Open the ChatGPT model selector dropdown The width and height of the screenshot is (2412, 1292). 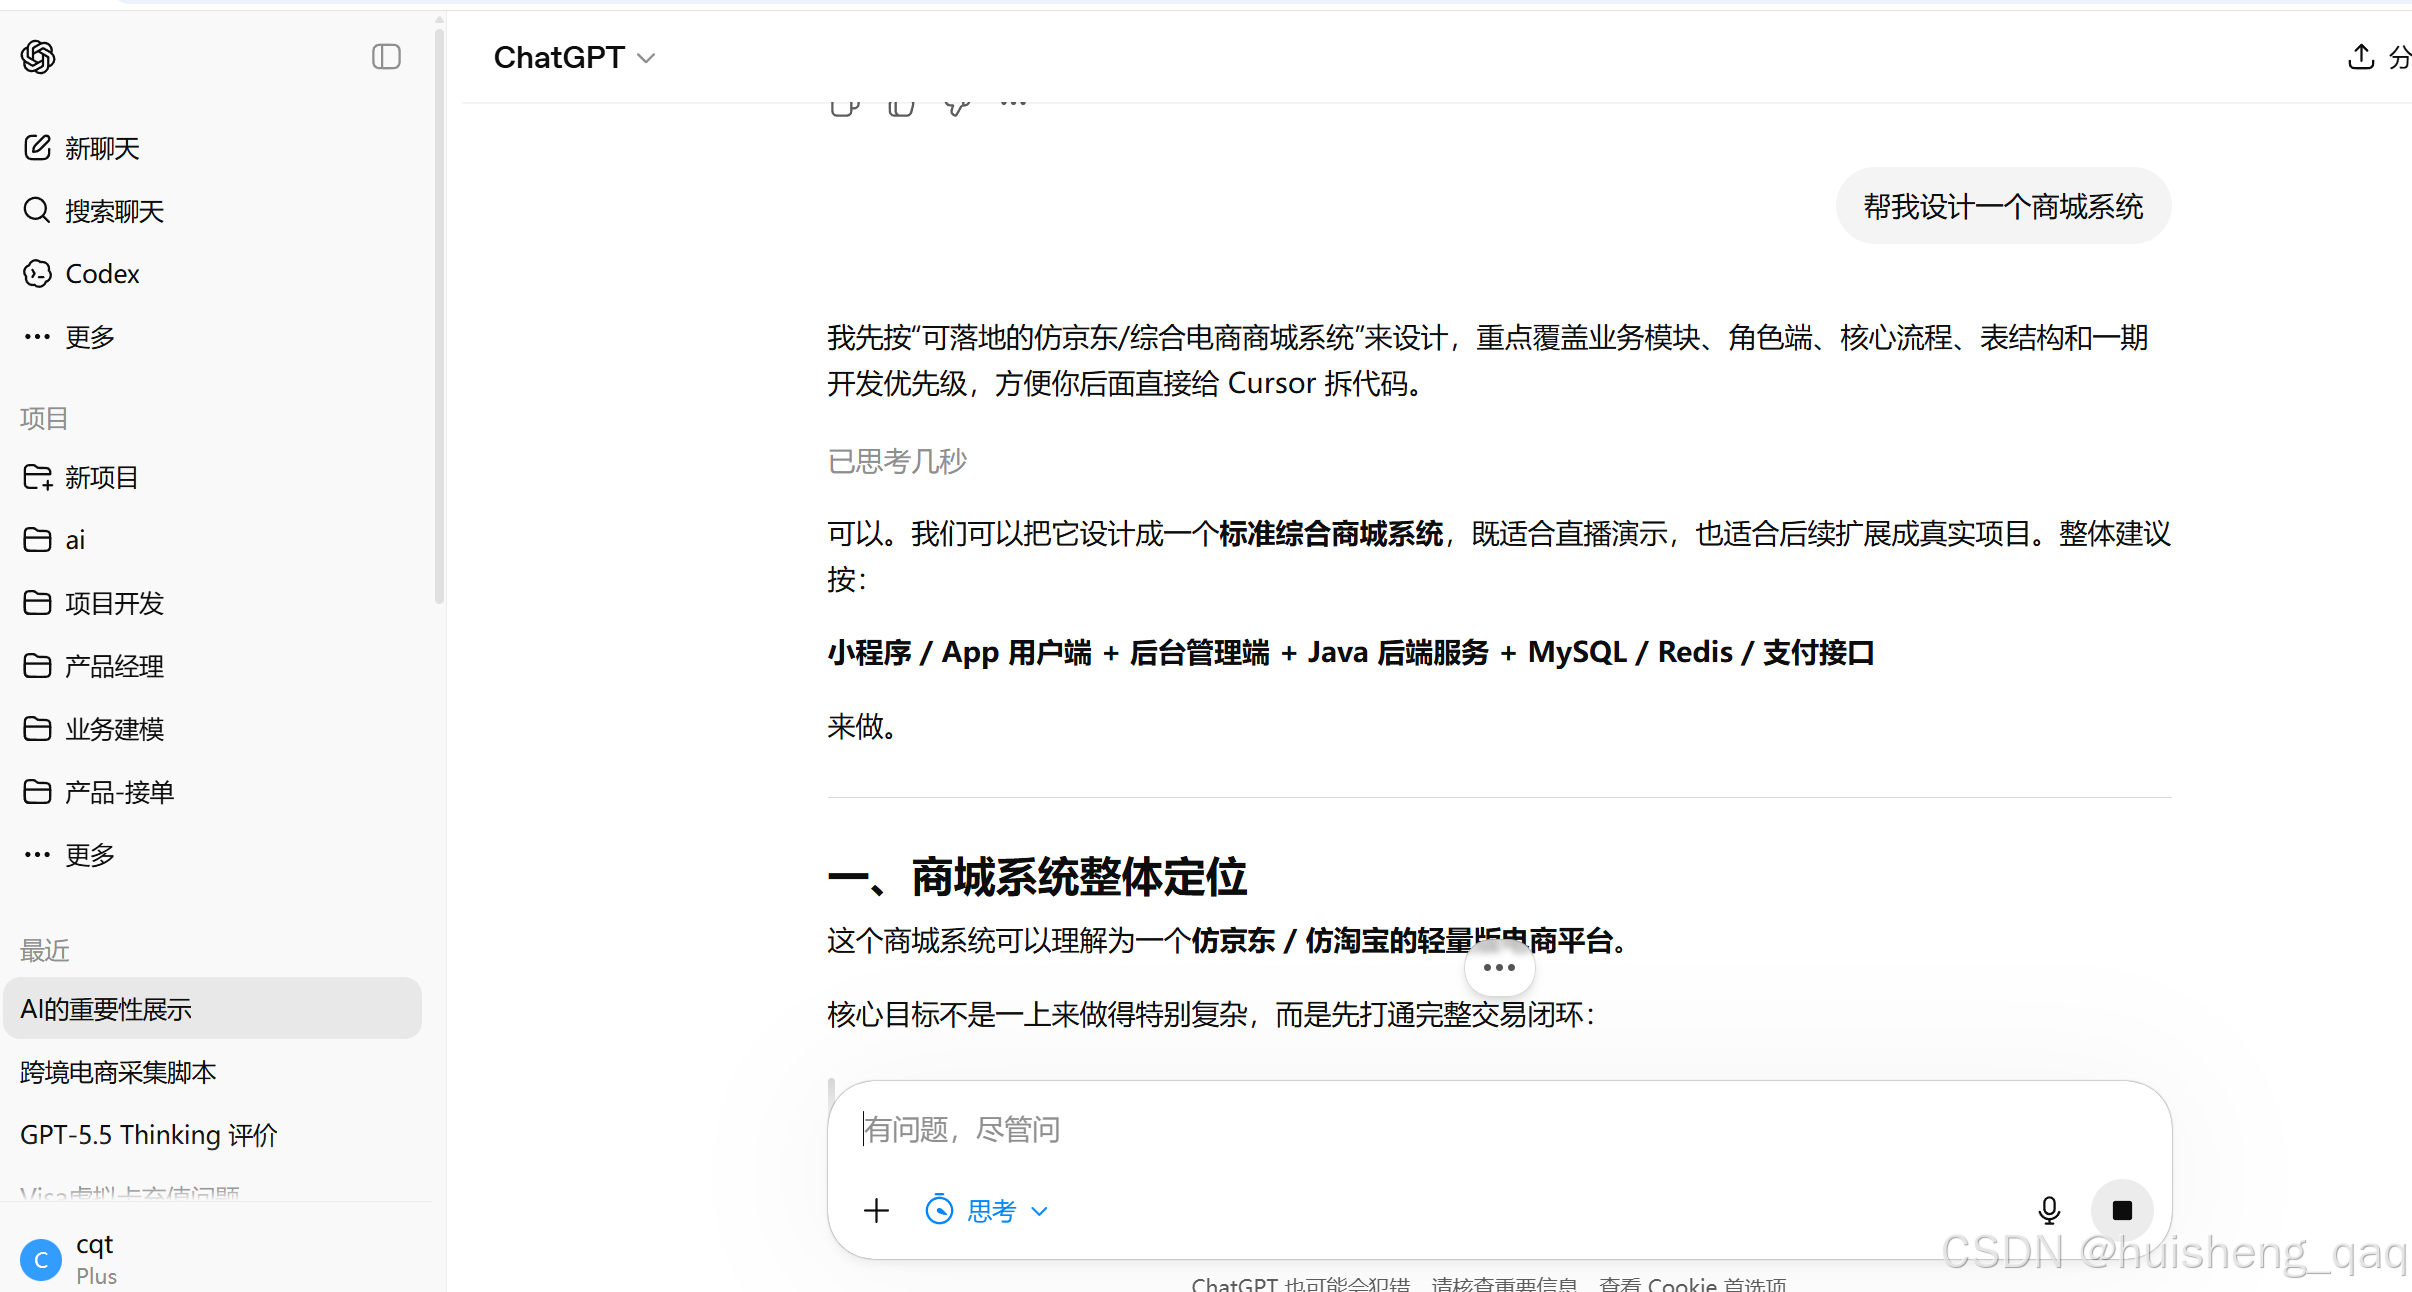tap(574, 57)
